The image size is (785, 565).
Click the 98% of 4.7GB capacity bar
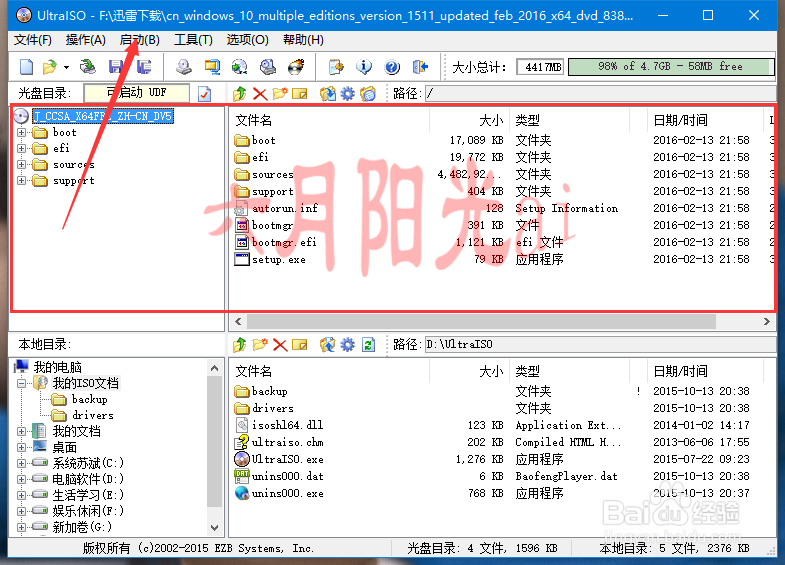tap(671, 67)
